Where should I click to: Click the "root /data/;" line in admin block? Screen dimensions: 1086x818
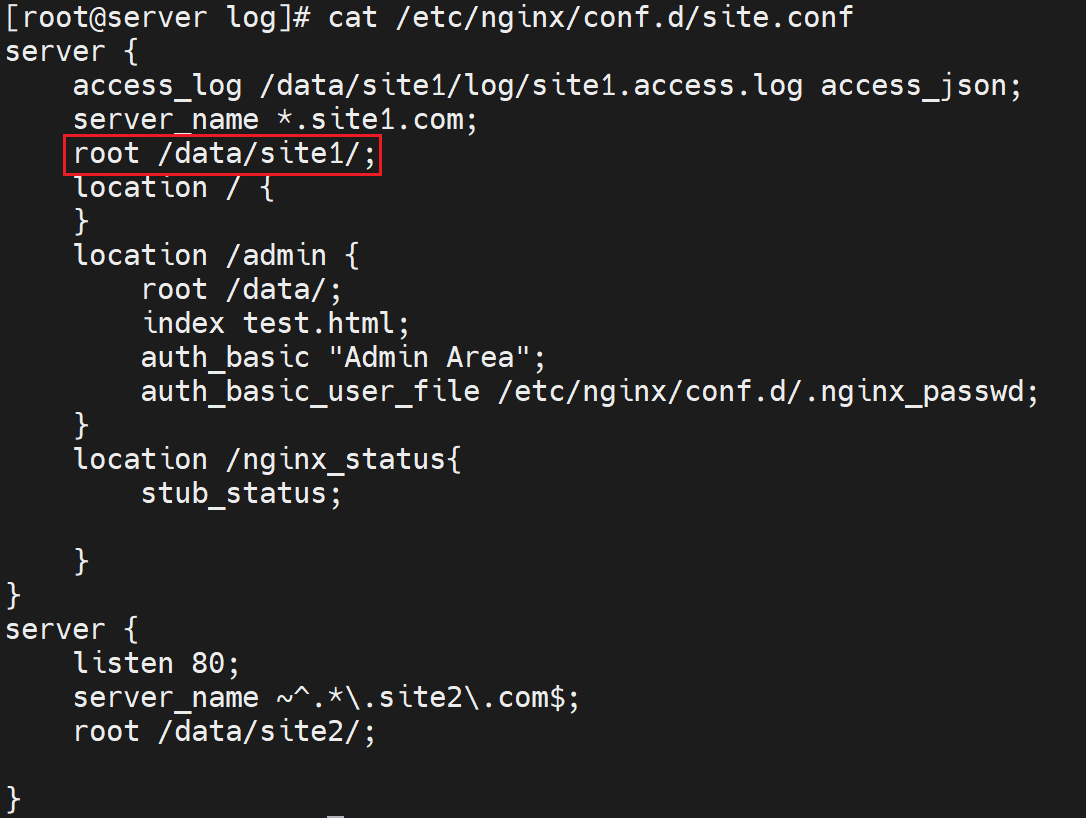(x=242, y=290)
